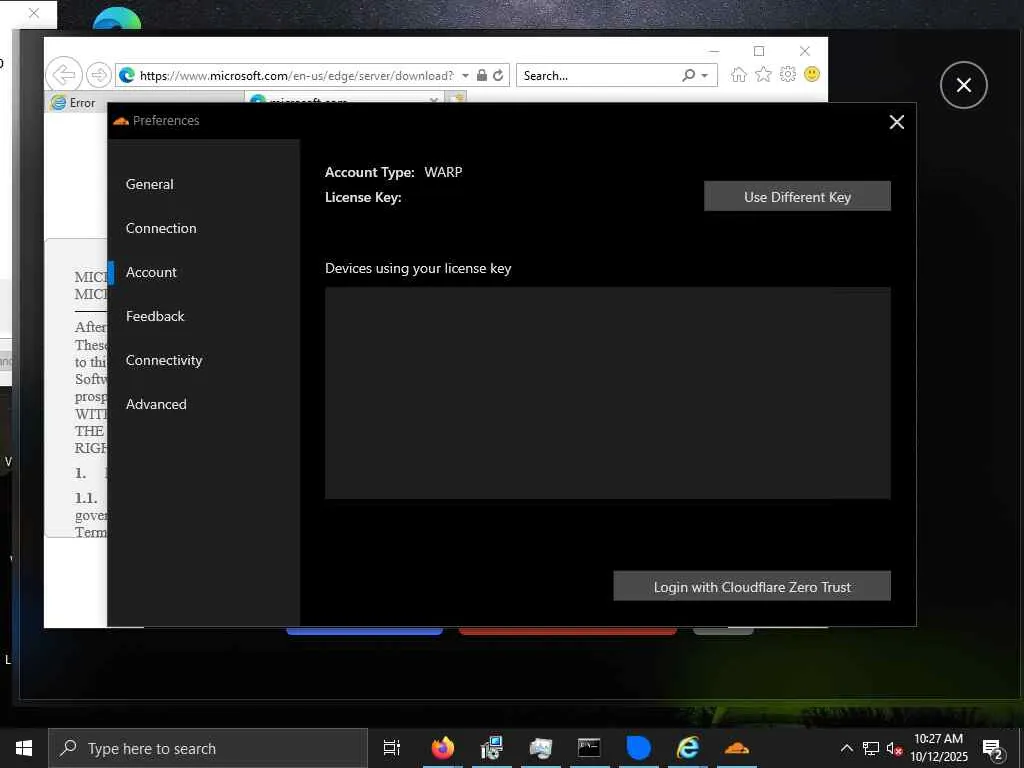Click the Account Type WARP text
The height and width of the screenshot is (768, 1024).
[x=394, y=172]
